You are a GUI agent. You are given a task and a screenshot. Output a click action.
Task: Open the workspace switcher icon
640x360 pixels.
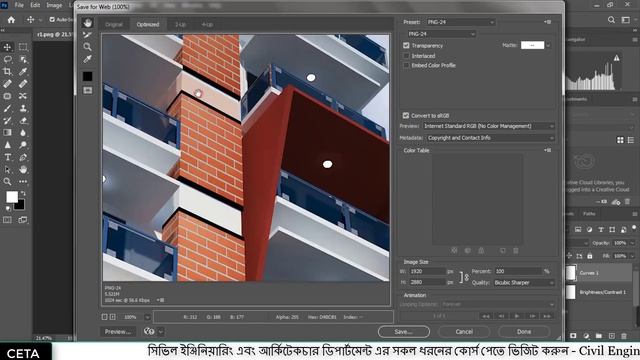point(625,20)
